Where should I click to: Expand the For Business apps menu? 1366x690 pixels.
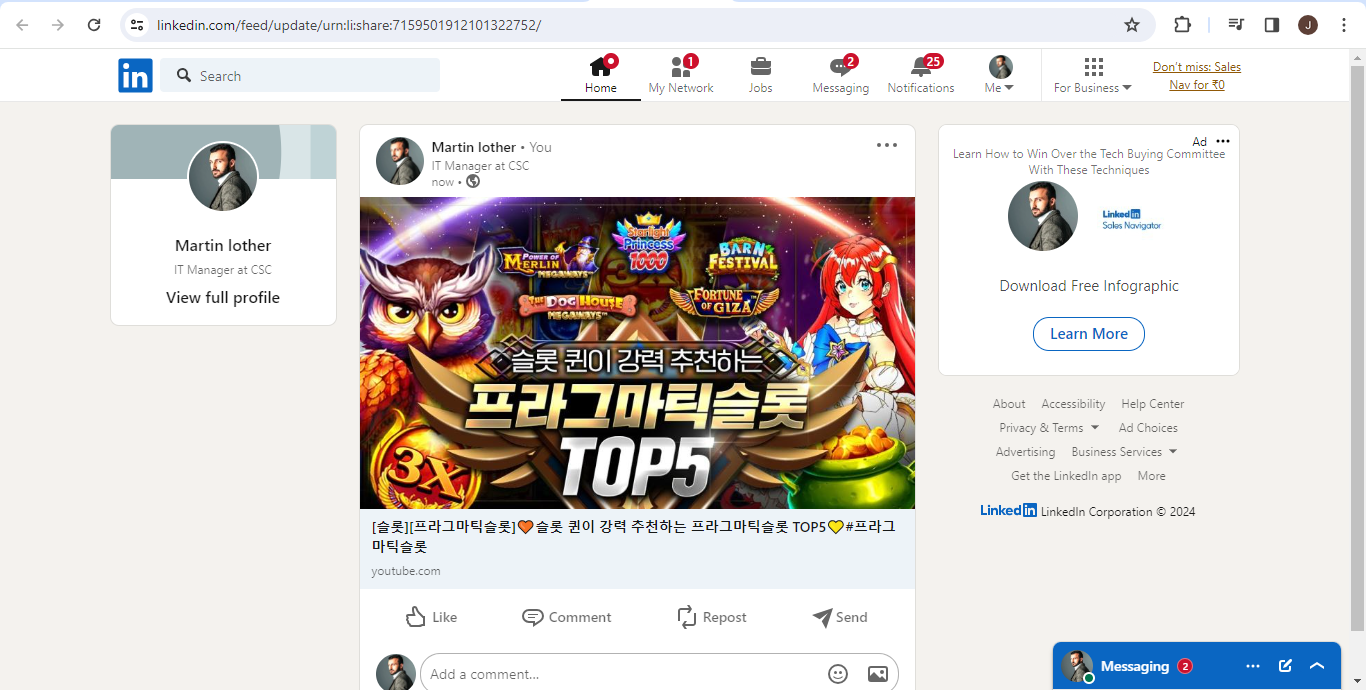click(1093, 75)
